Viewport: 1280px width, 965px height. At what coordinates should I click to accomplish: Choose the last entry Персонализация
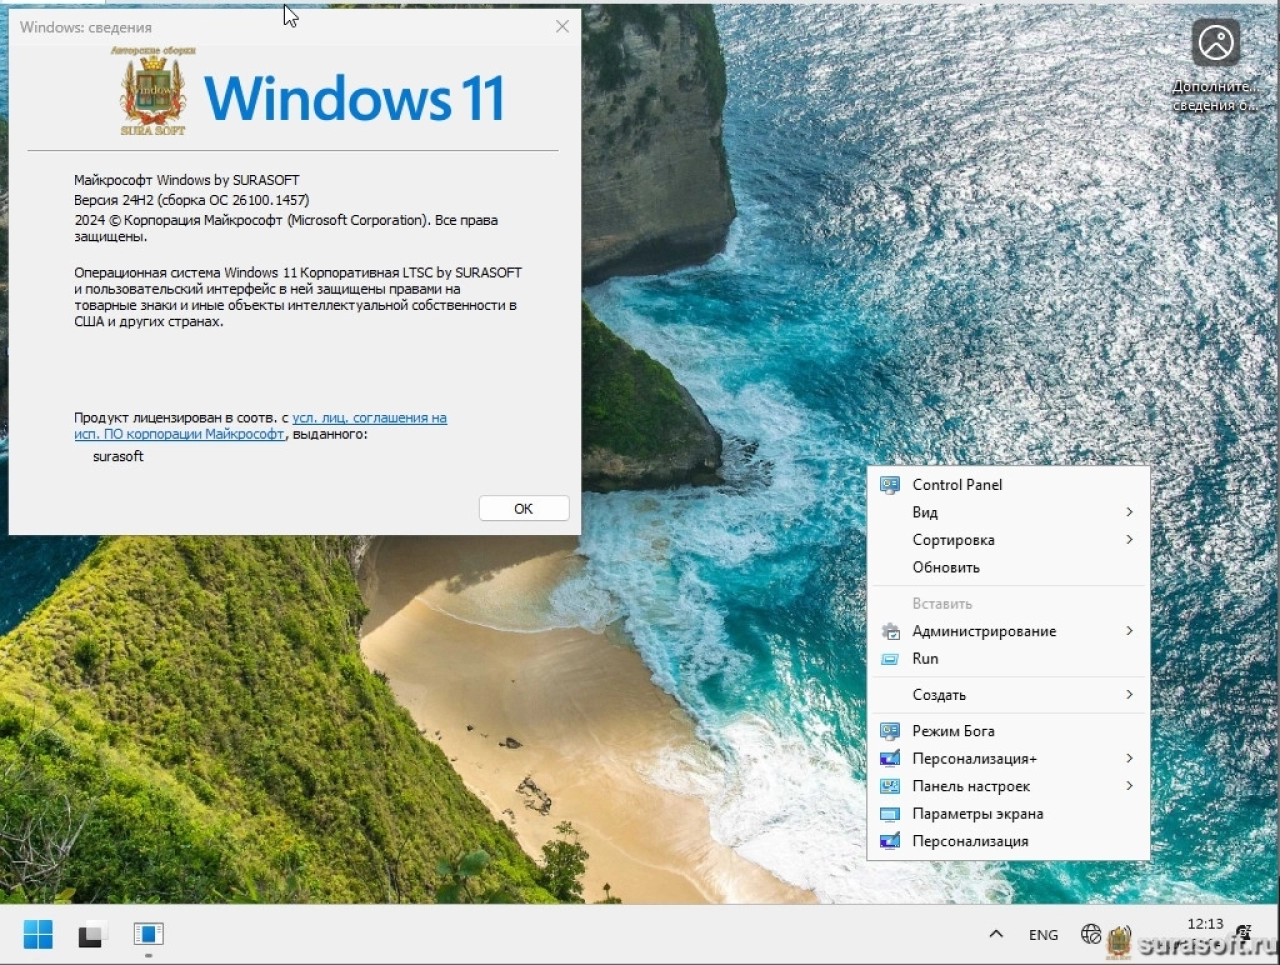tap(1008, 841)
